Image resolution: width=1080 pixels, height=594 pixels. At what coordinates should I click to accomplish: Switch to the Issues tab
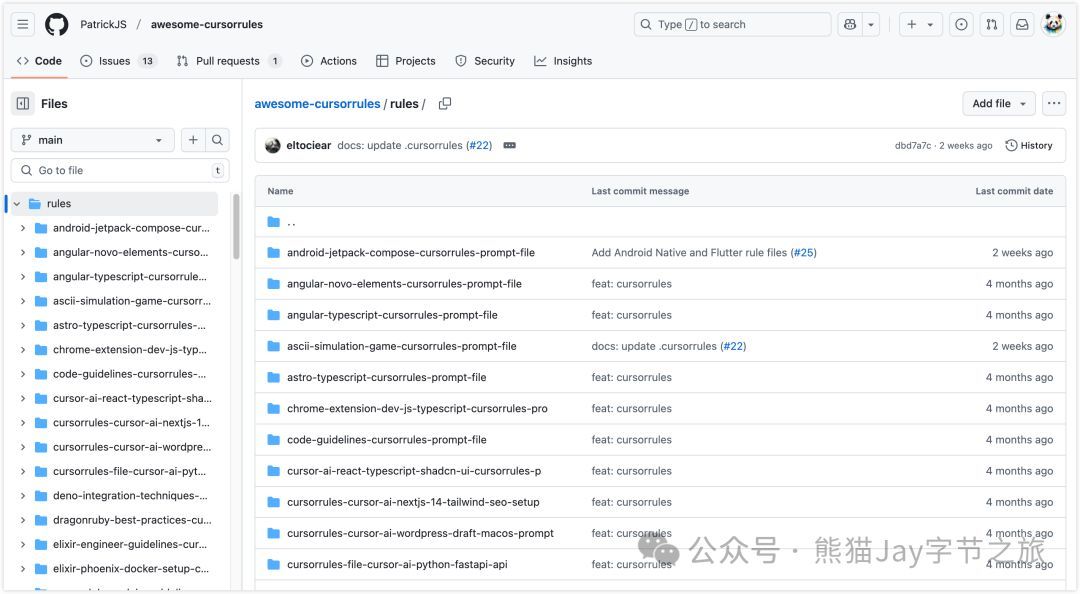[x=117, y=61]
